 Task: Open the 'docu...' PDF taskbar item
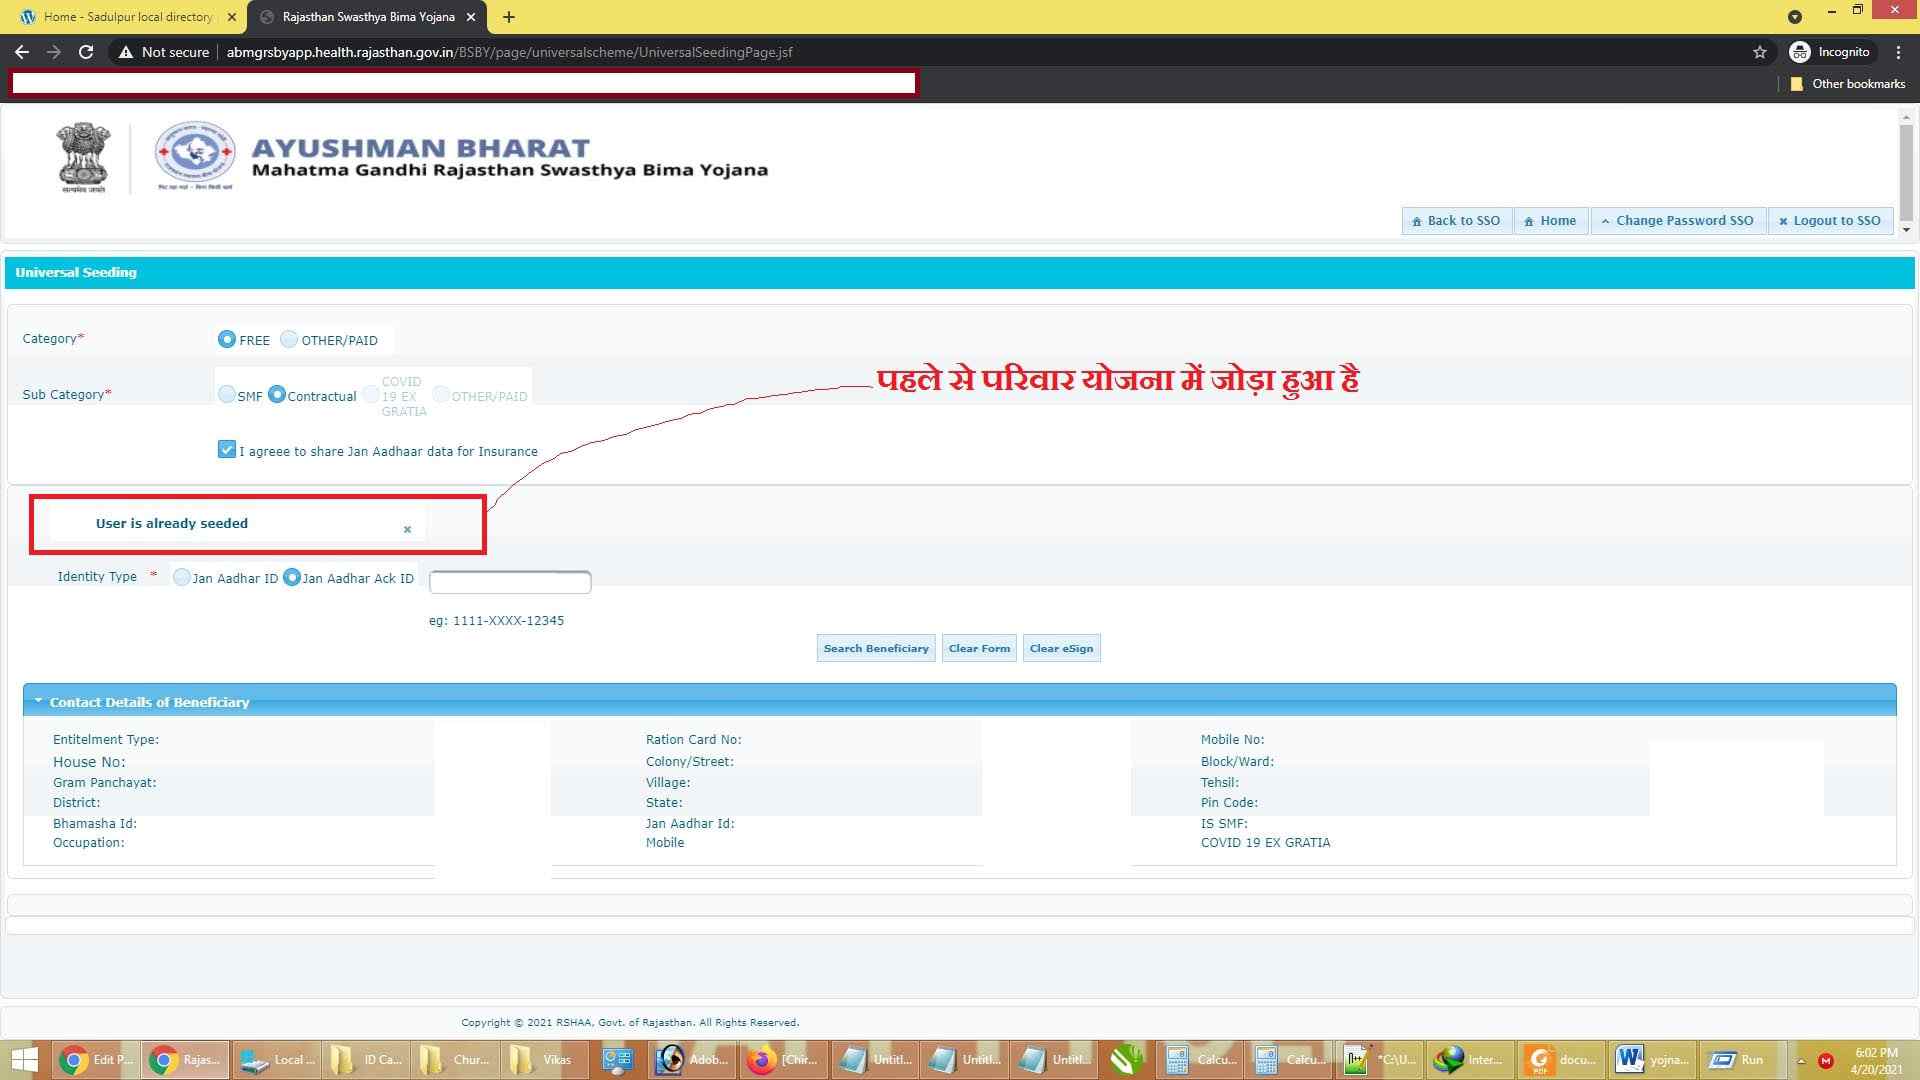[1561, 1060]
